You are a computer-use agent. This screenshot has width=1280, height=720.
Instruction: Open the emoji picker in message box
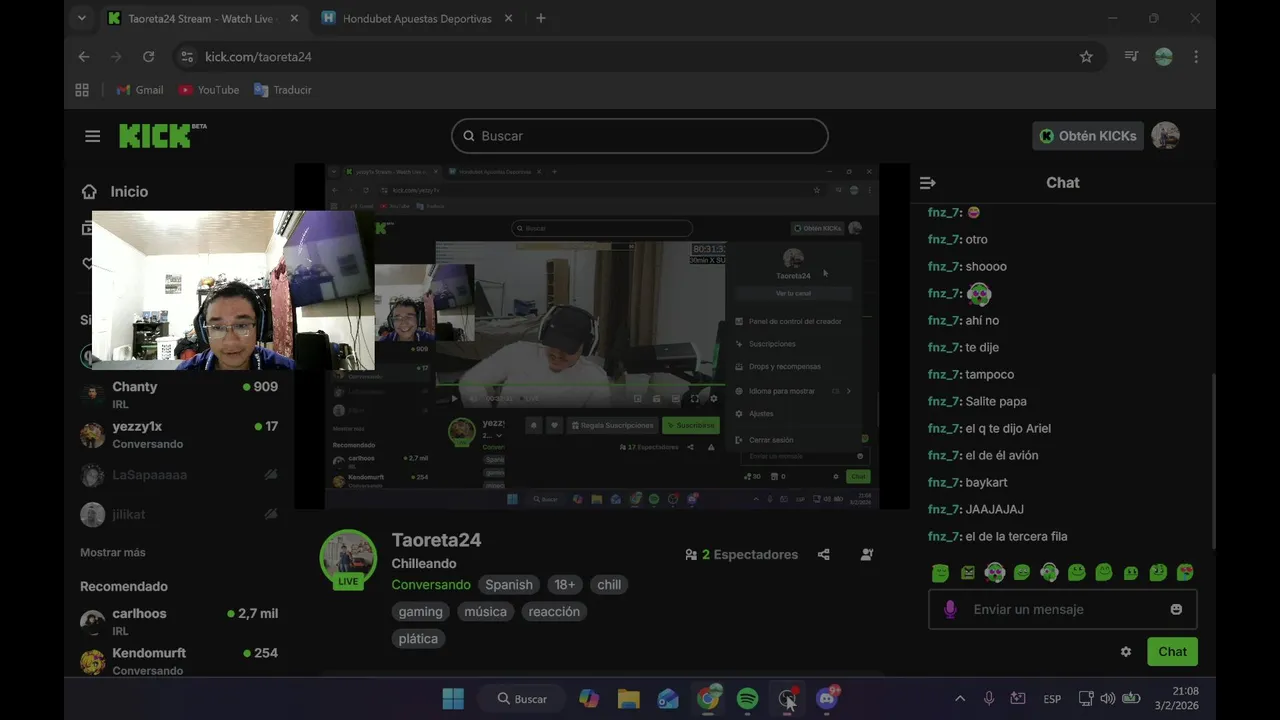[x=1176, y=609]
